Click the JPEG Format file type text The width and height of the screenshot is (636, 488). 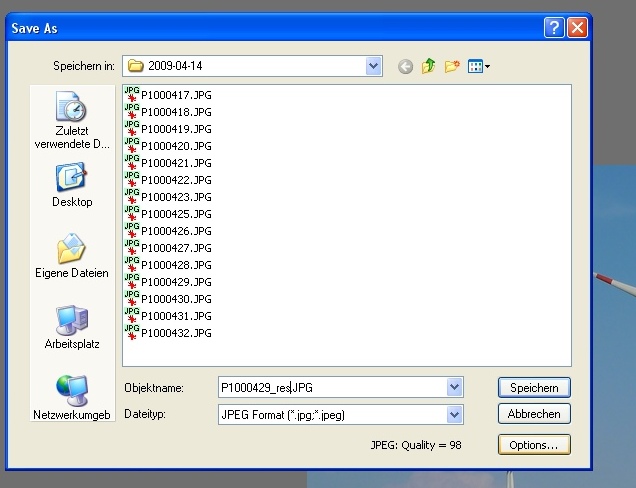coord(283,415)
